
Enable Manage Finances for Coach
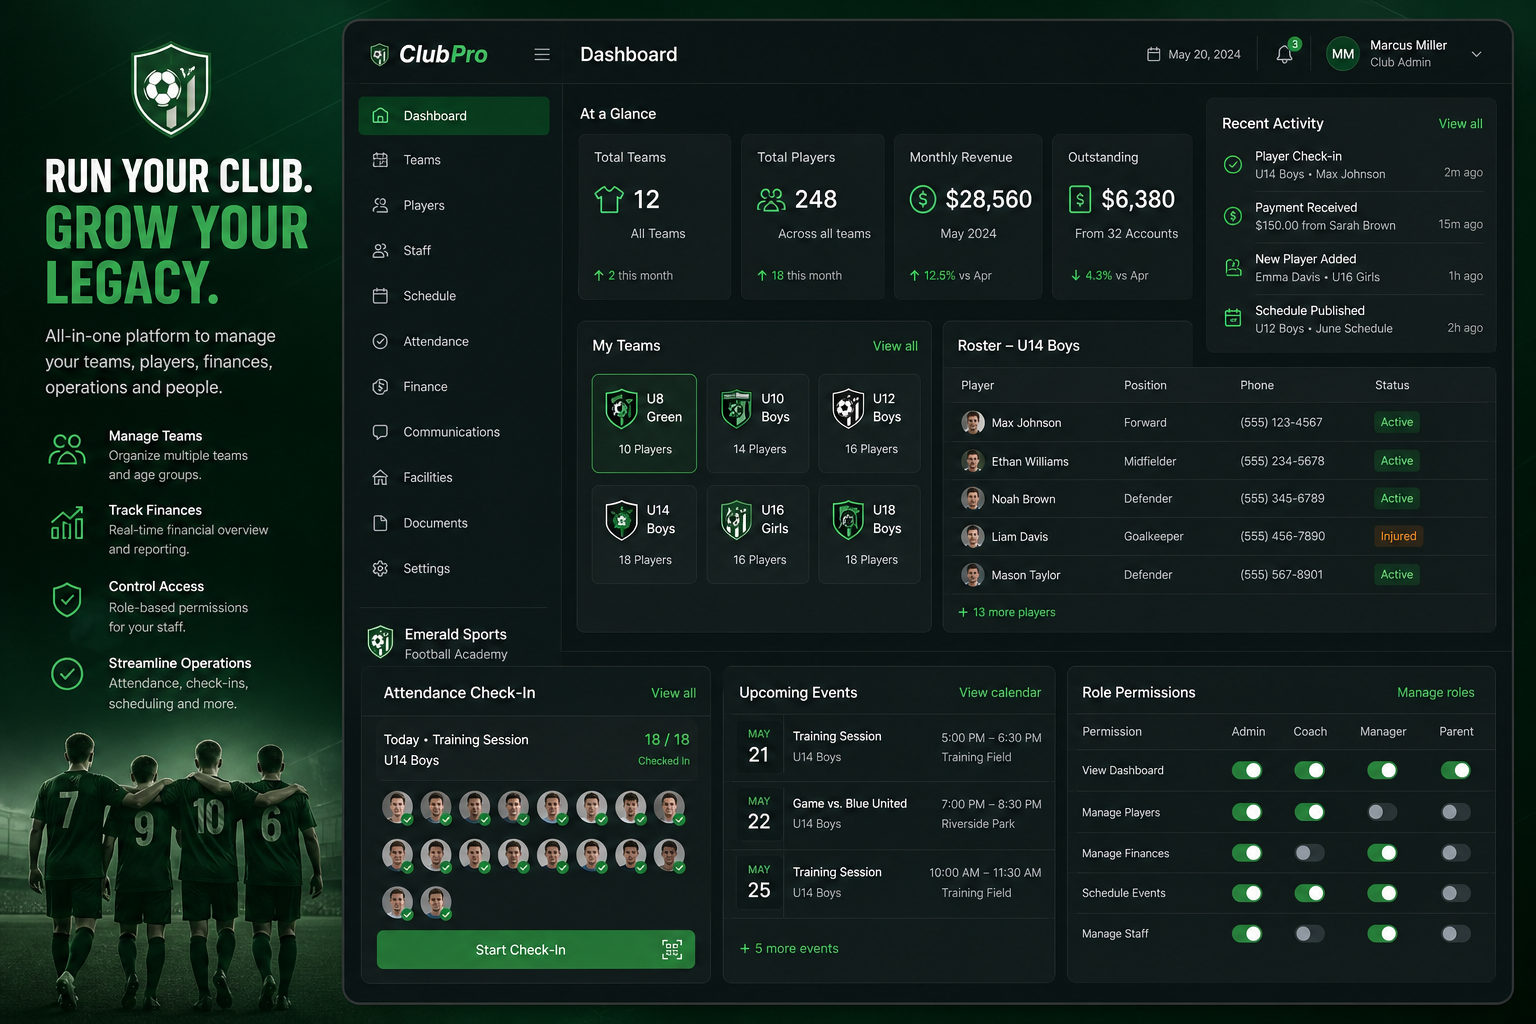click(x=1309, y=853)
